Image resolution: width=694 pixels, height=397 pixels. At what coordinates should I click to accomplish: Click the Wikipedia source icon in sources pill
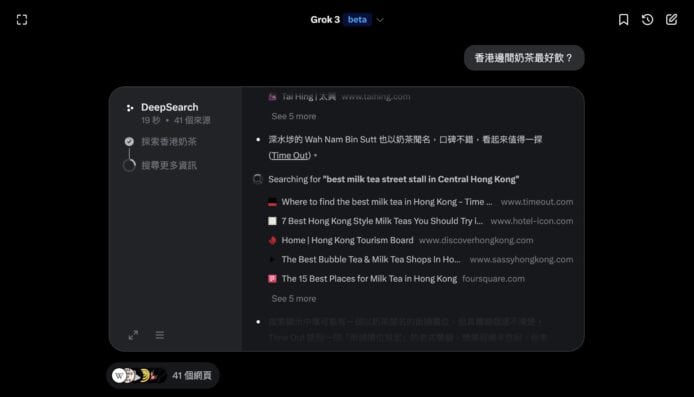click(x=119, y=376)
